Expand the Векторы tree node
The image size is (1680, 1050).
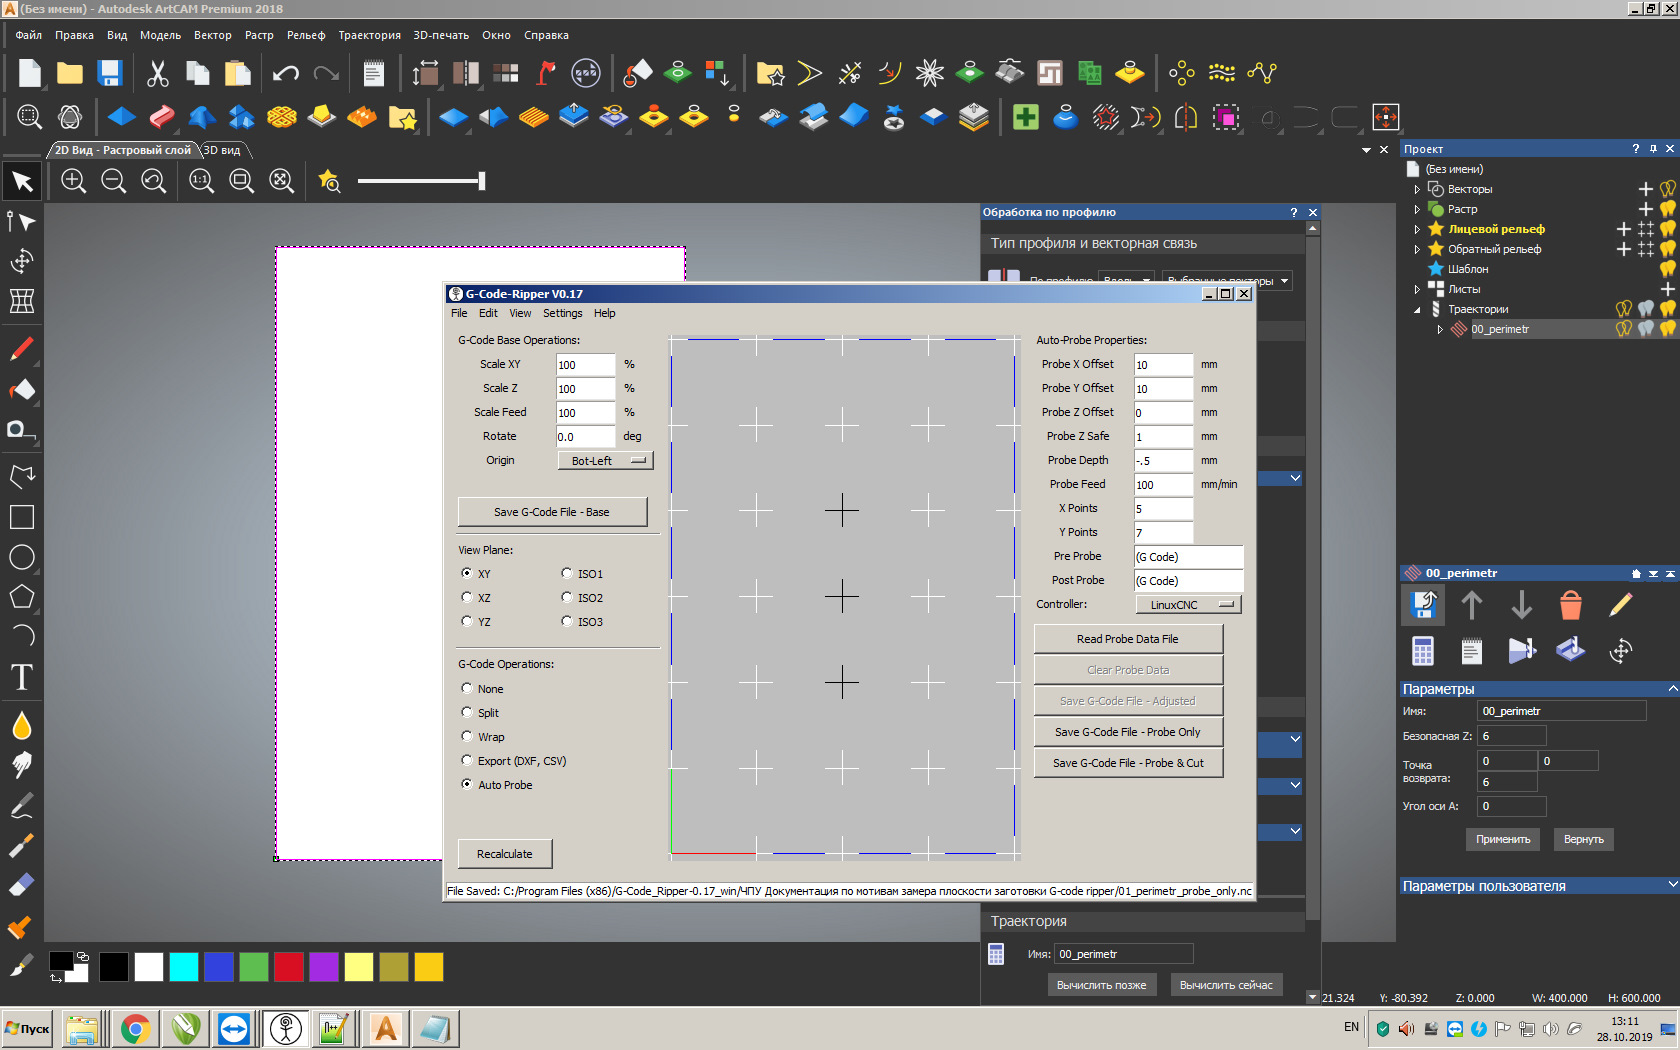coord(1417,189)
